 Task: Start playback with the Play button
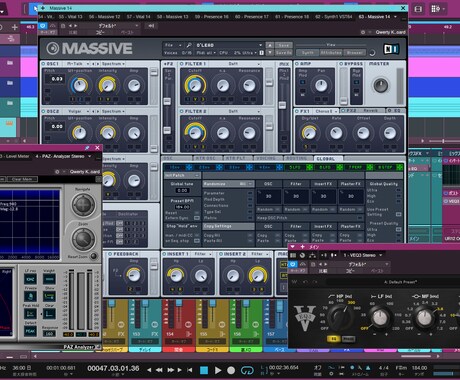(218, 370)
